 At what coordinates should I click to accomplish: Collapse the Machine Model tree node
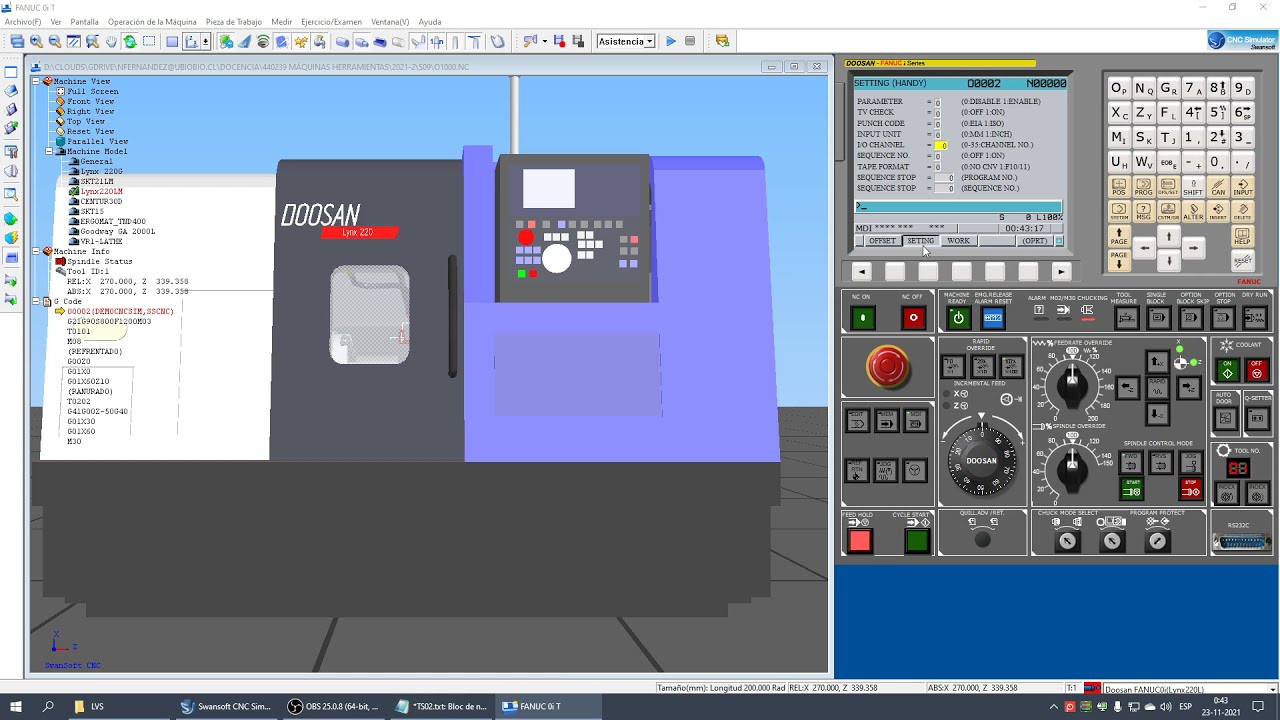point(47,151)
